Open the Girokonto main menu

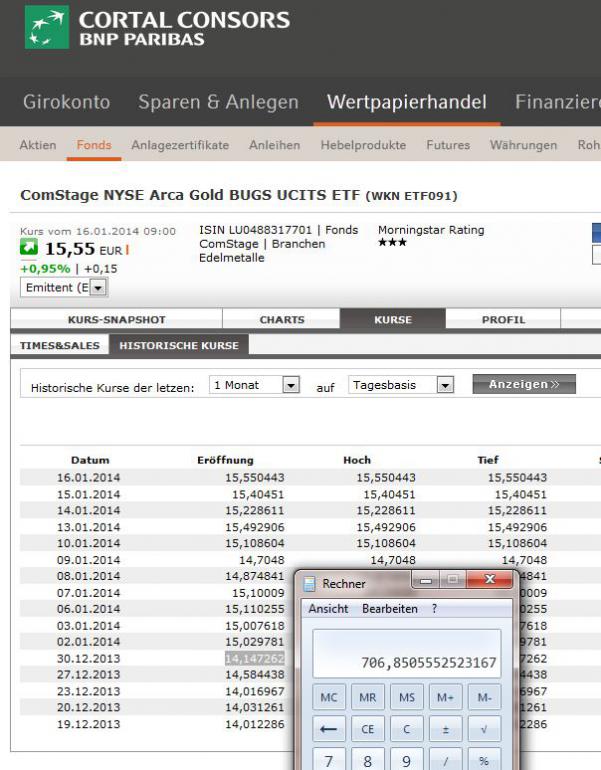66,102
